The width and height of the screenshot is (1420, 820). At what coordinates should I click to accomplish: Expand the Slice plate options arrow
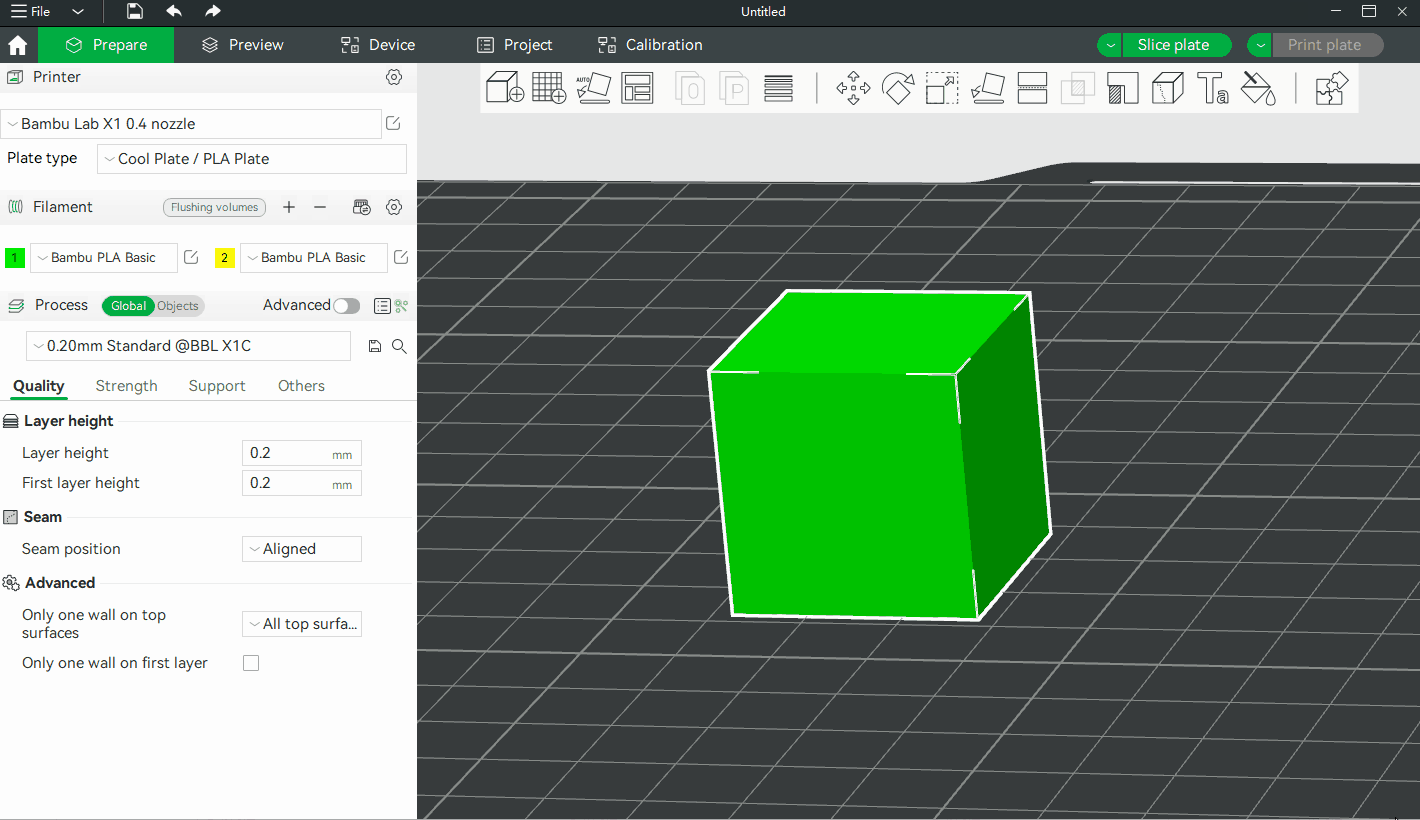point(1110,45)
